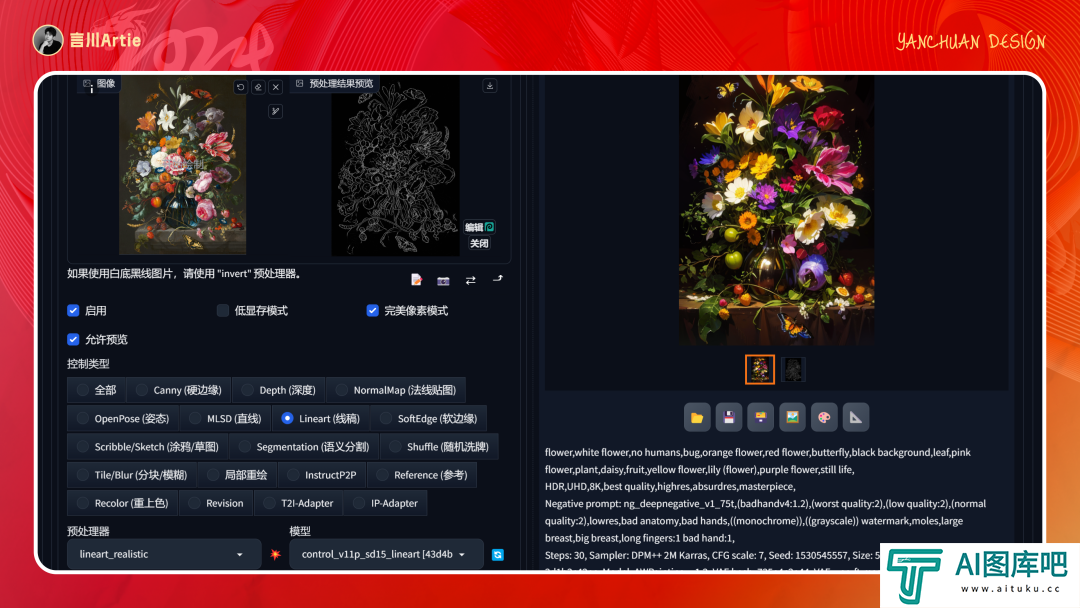Select the 局部重绘 inpaint control type

tap(238, 475)
